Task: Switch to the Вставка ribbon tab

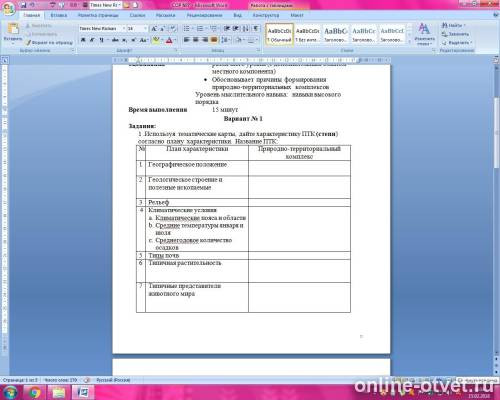Action: coord(59,15)
